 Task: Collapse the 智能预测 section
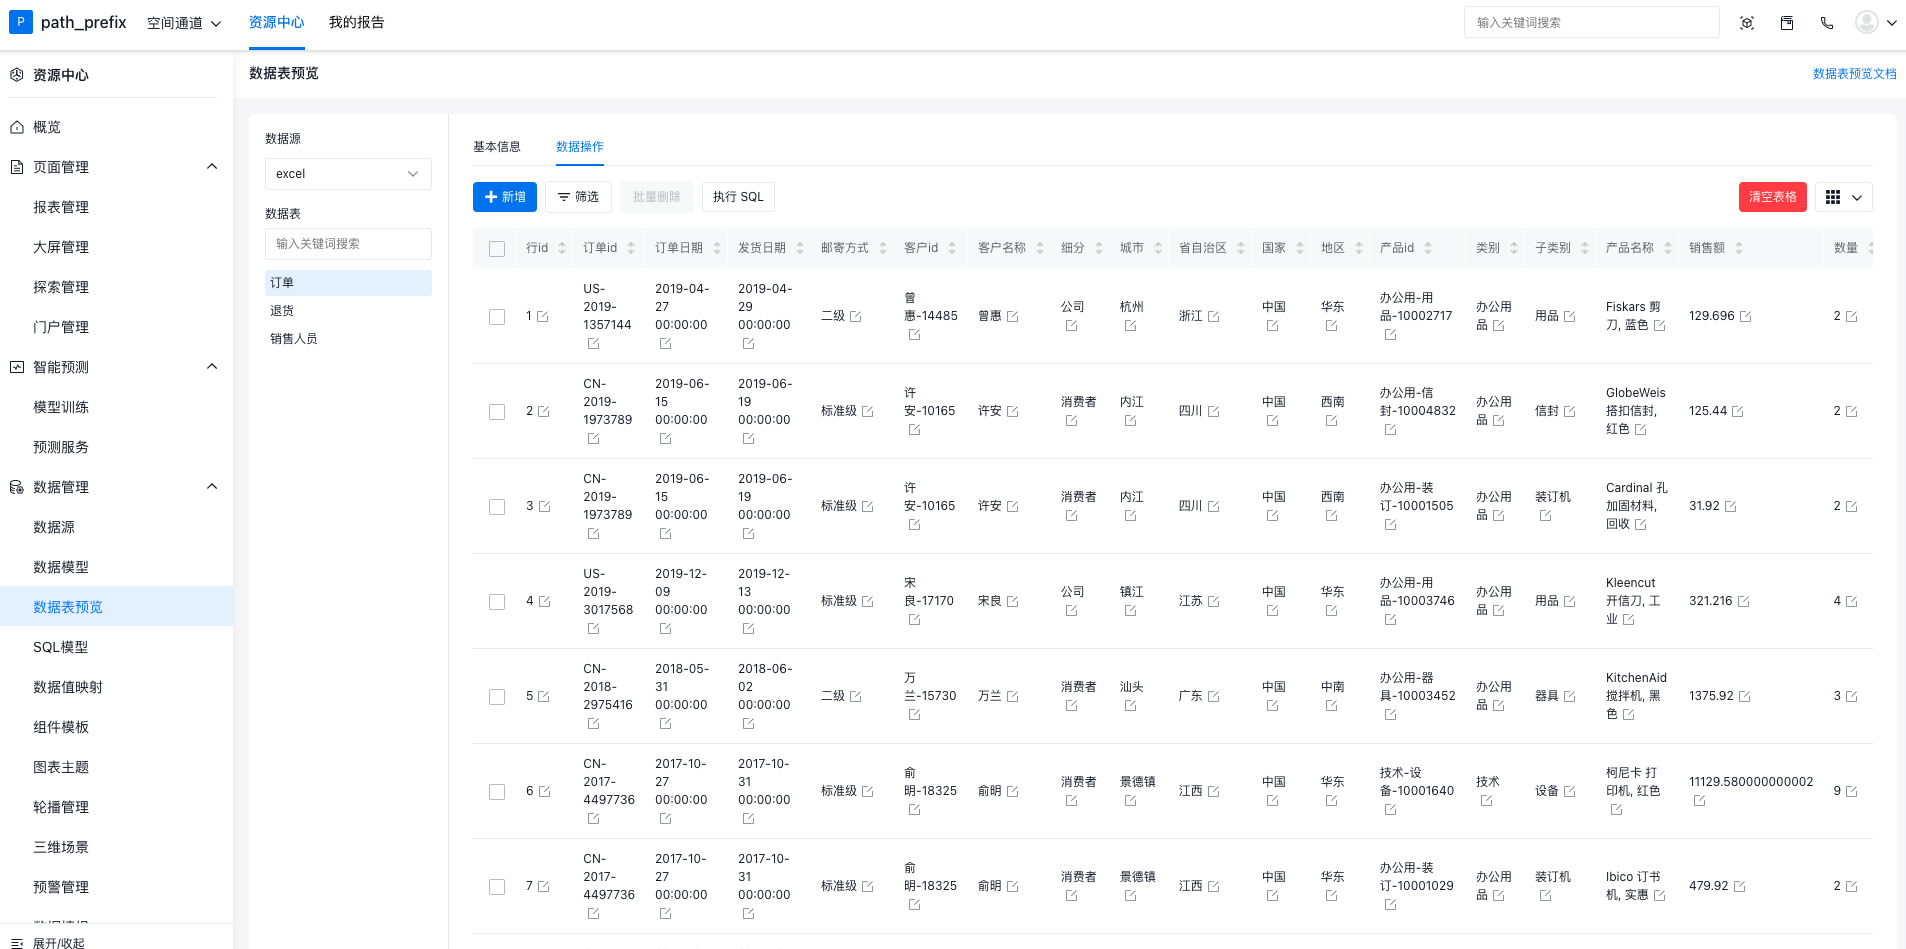pos(212,367)
